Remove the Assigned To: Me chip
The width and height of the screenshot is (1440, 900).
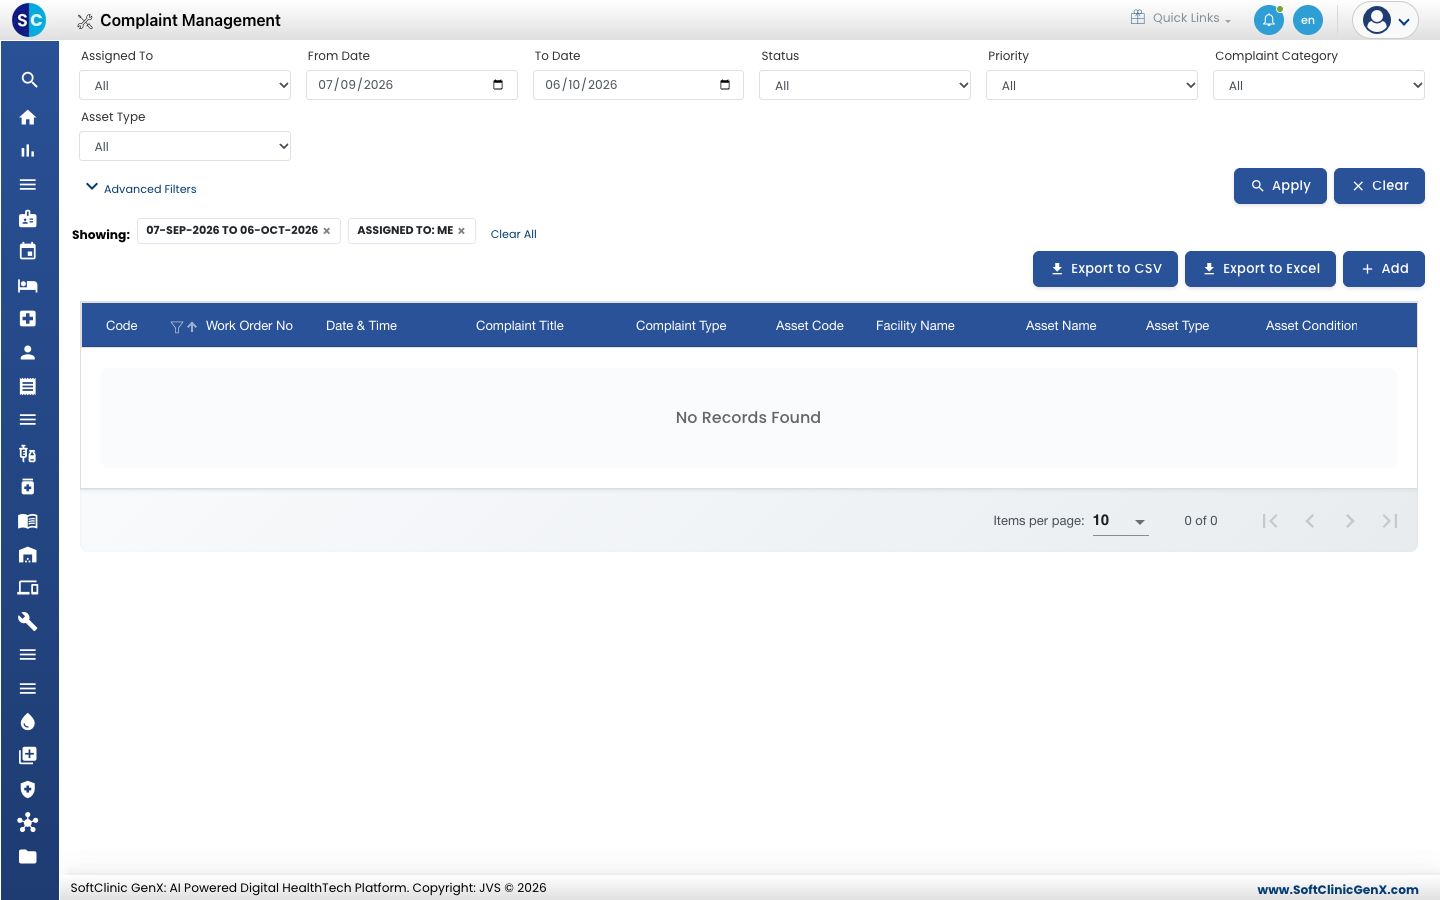pos(462,231)
